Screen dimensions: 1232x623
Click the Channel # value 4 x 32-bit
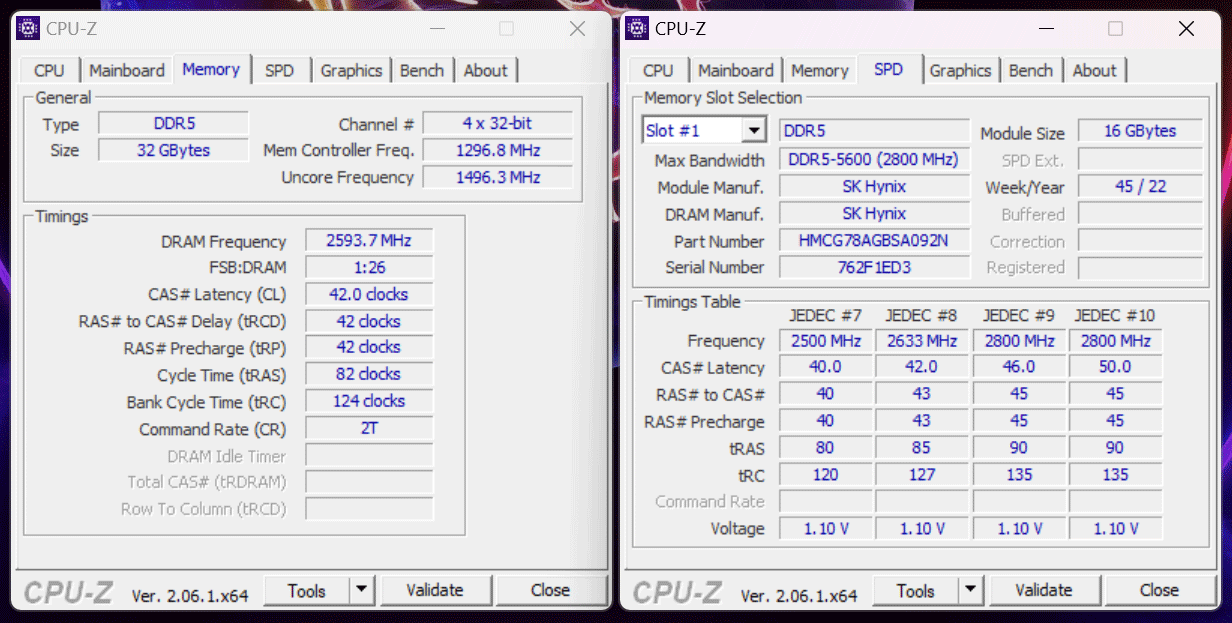point(497,124)
